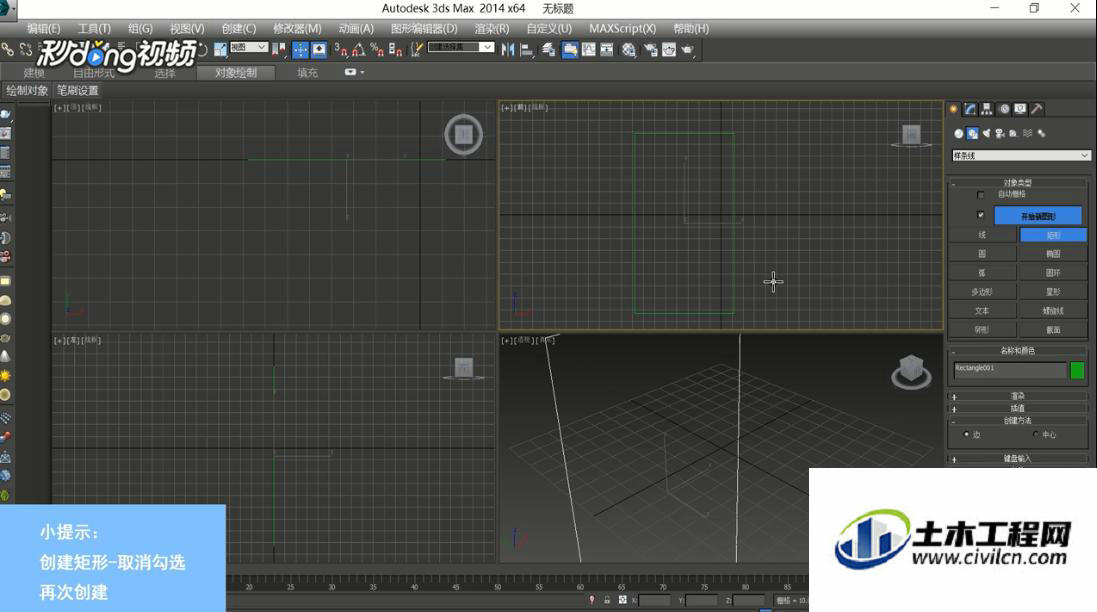Viewport: 1097px width, 612px height.
Task: Click the cone icon in left toolbar
Action: (6, 357)
